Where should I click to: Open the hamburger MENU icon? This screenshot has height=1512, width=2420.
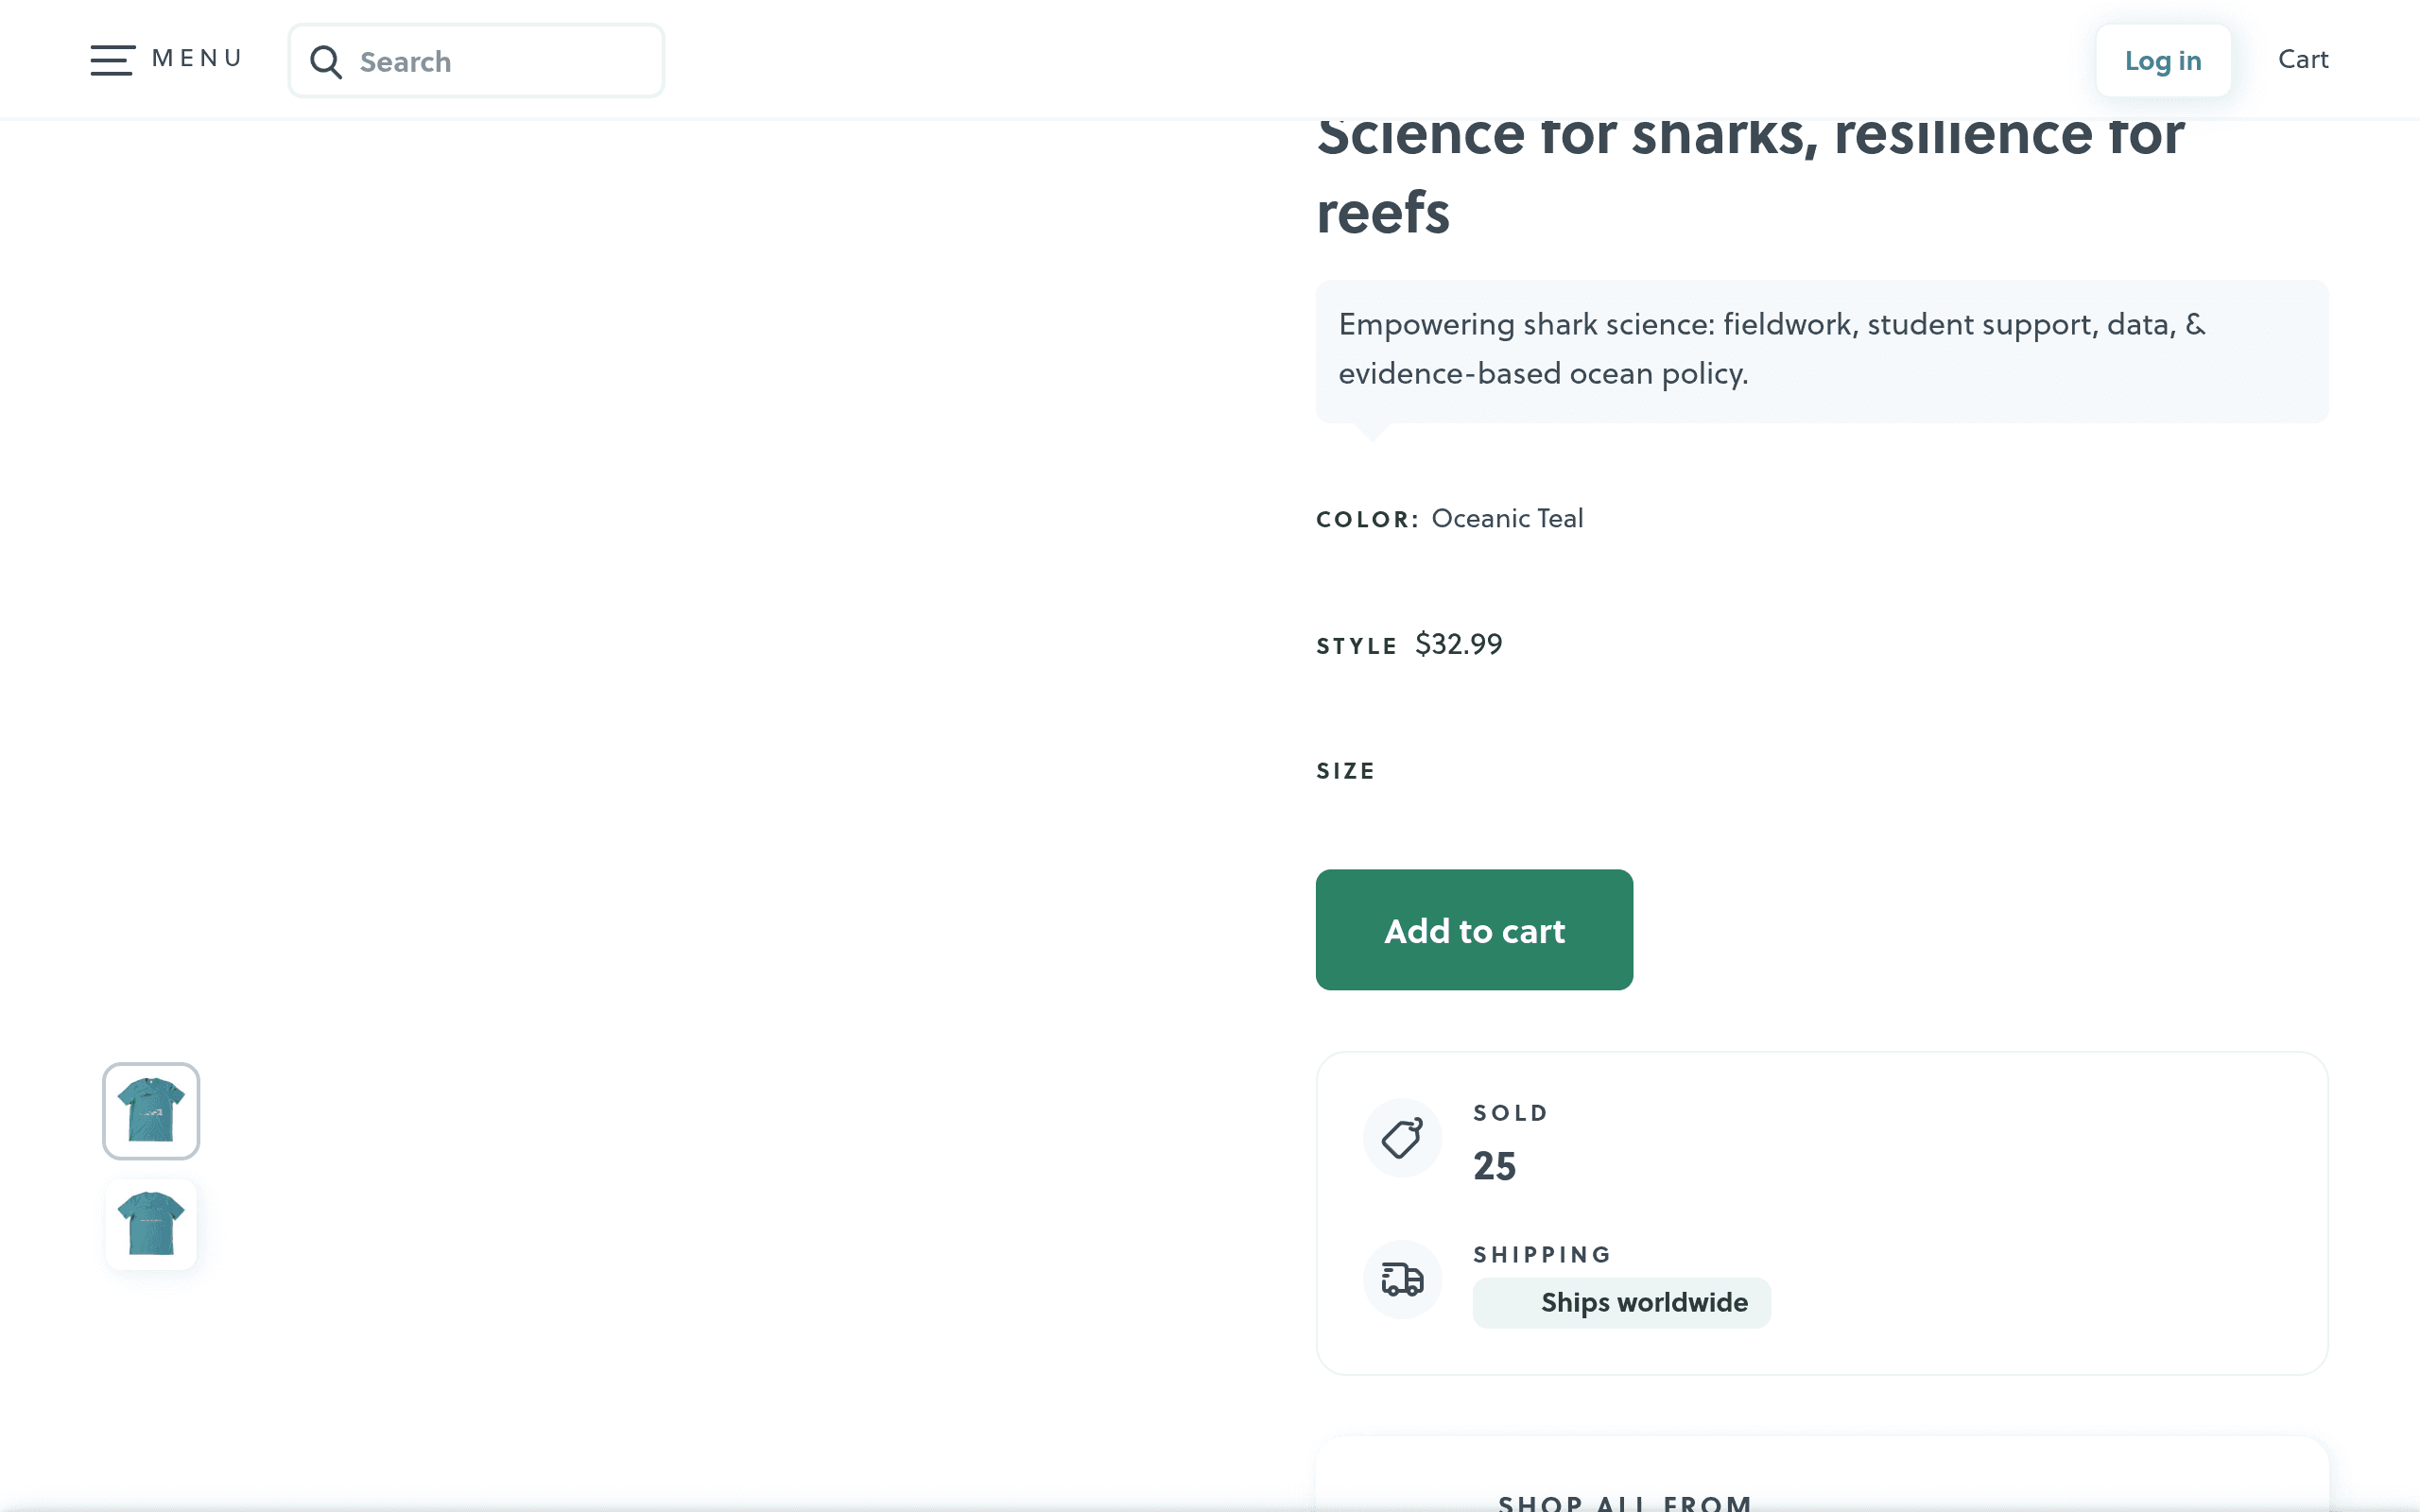click(112, 60)
